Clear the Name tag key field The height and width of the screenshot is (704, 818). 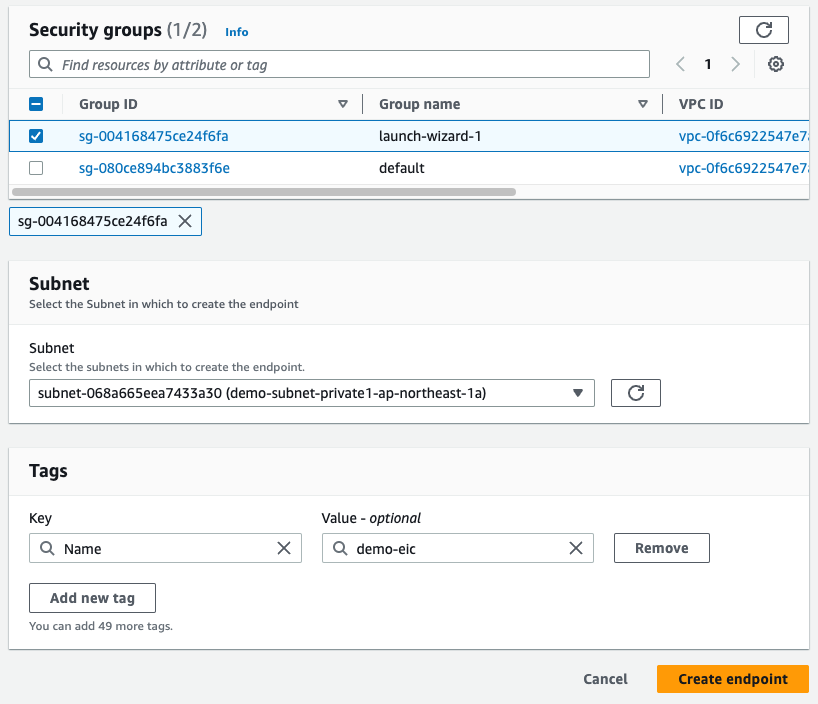[x=284, y=548]
